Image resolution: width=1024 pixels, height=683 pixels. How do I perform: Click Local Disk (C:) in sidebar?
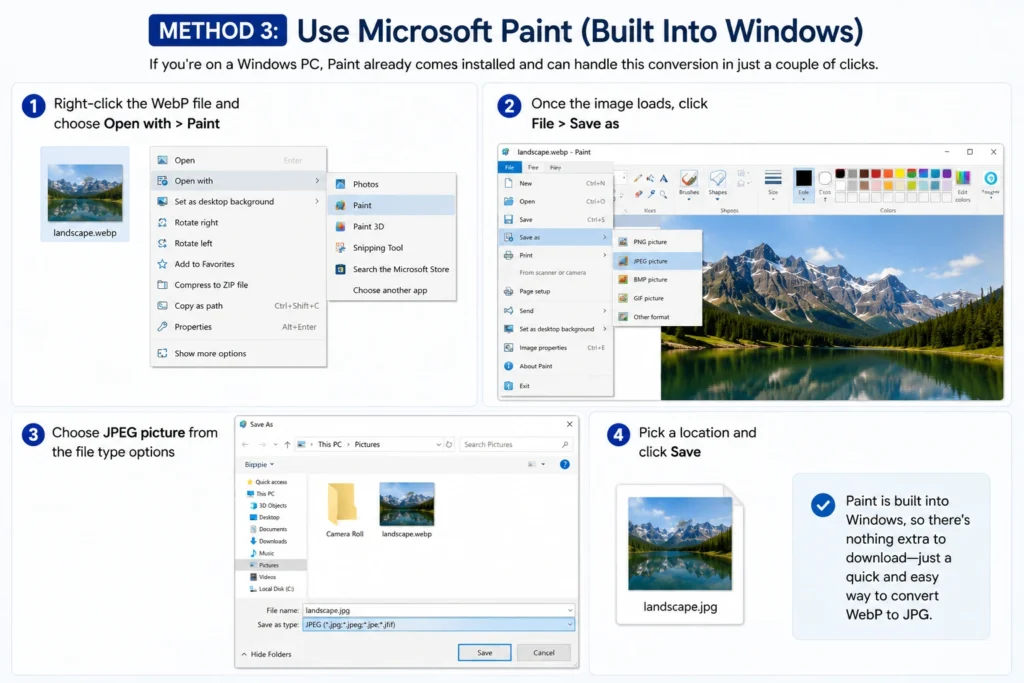[x=272, y=589]
